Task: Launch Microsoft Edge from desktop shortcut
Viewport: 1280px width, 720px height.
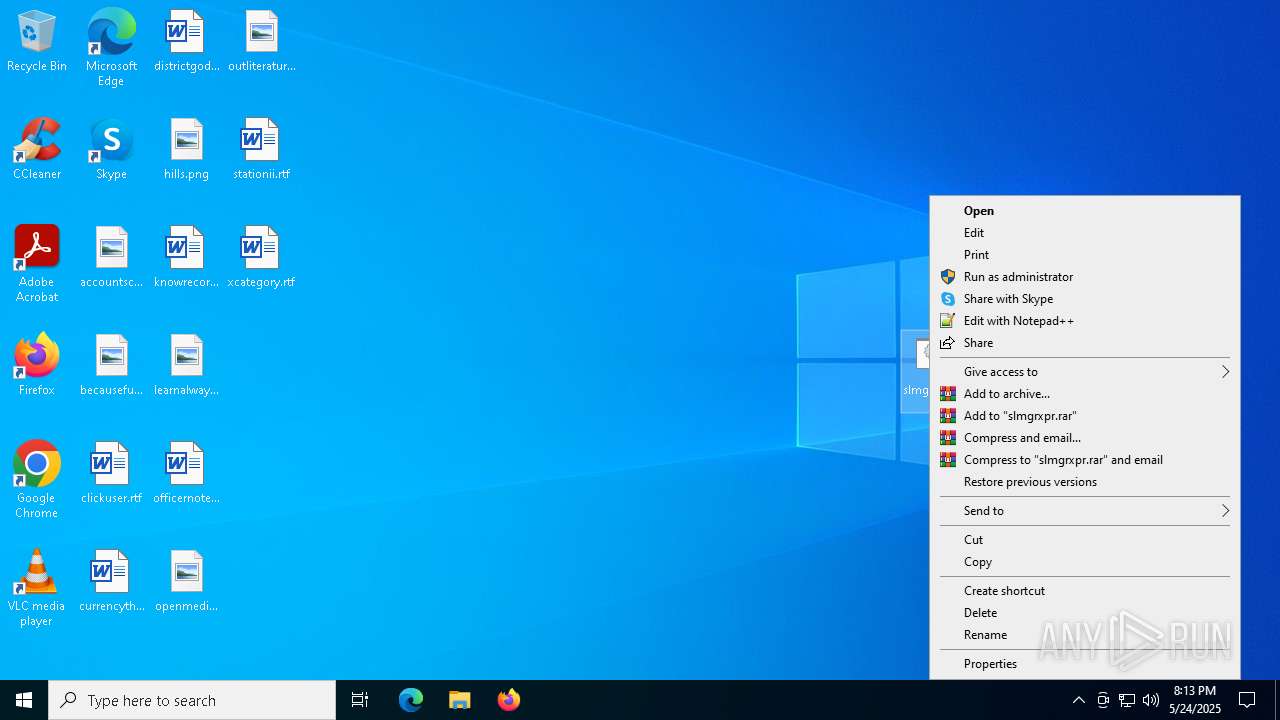Action: [111, 48]
